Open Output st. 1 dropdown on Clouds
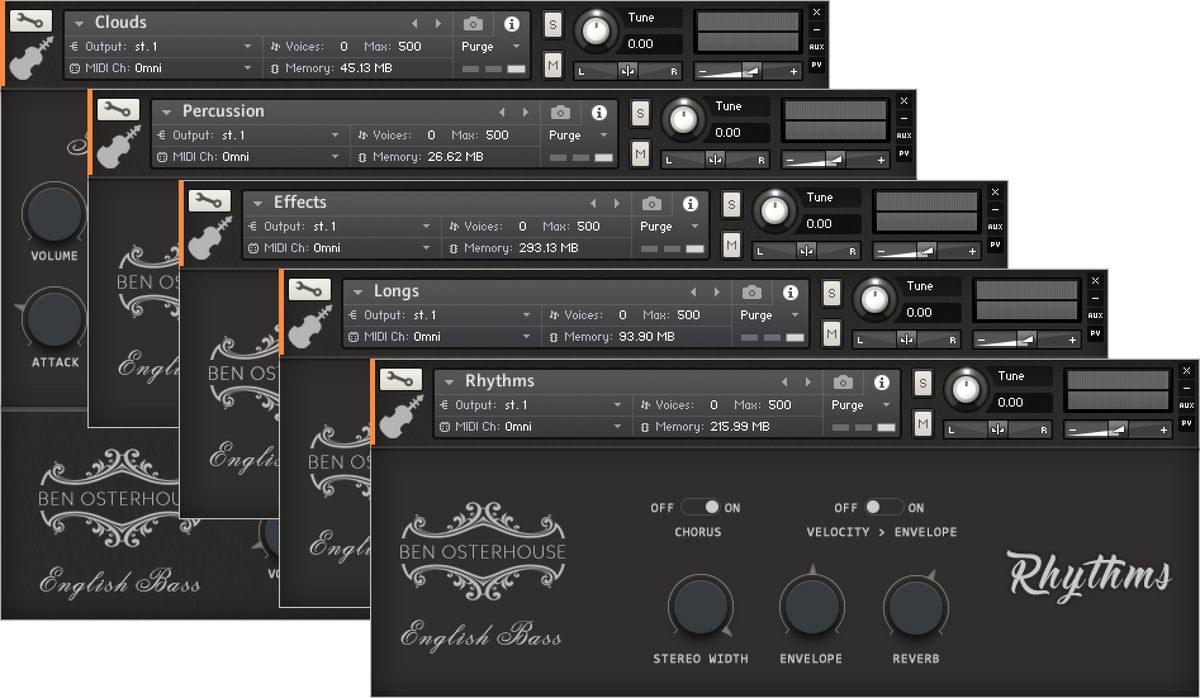This screenshot has width=1200, height=698. pos(161,46)
